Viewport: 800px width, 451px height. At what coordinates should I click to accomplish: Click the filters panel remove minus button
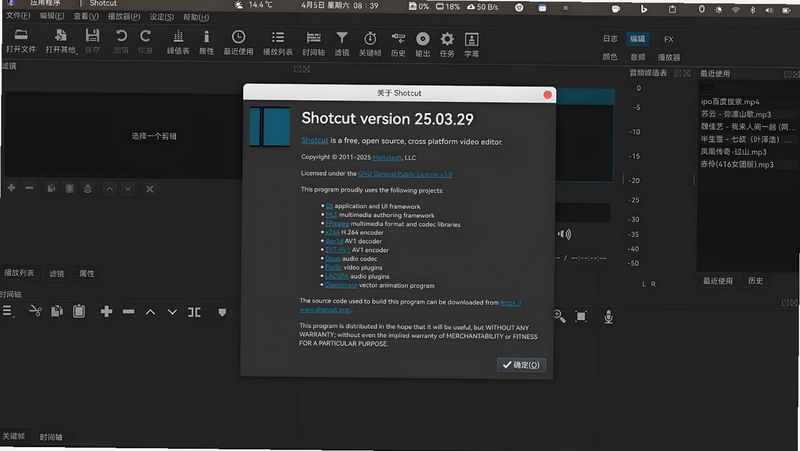click(x=30, y=188)
